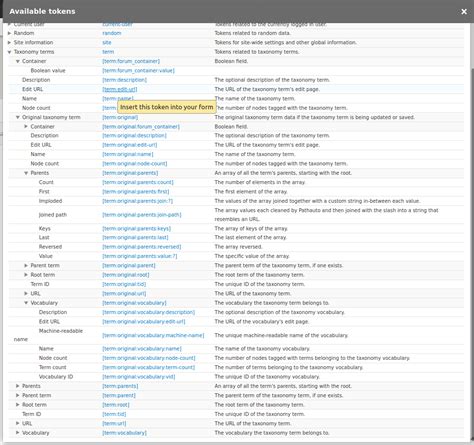Expand Parent term under Original taxonomy term
This screenshot has width=474, height=445.
click(26, 266)
